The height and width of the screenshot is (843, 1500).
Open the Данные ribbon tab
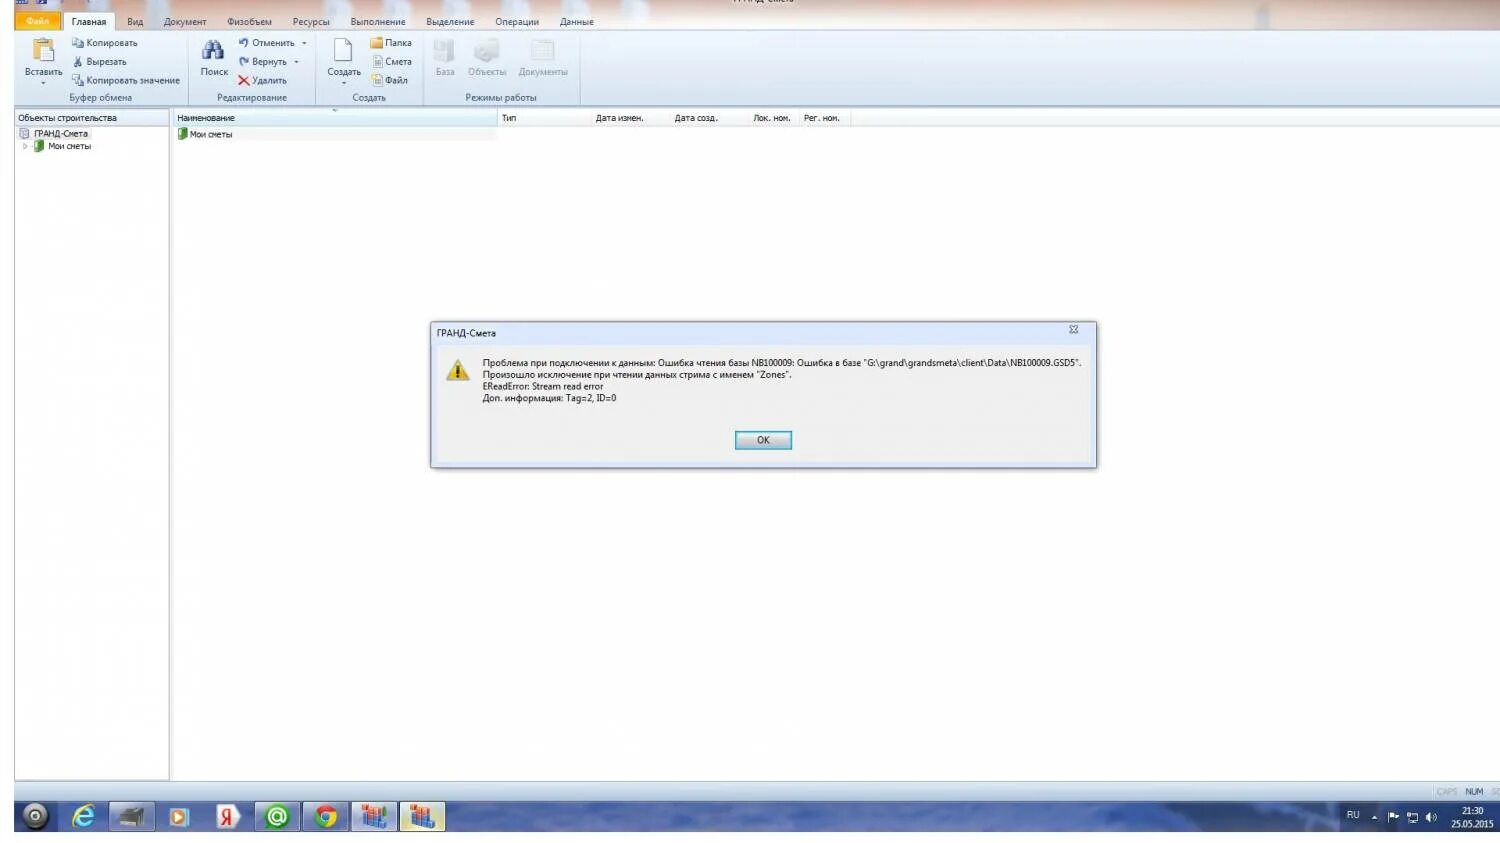click(577, 22)
